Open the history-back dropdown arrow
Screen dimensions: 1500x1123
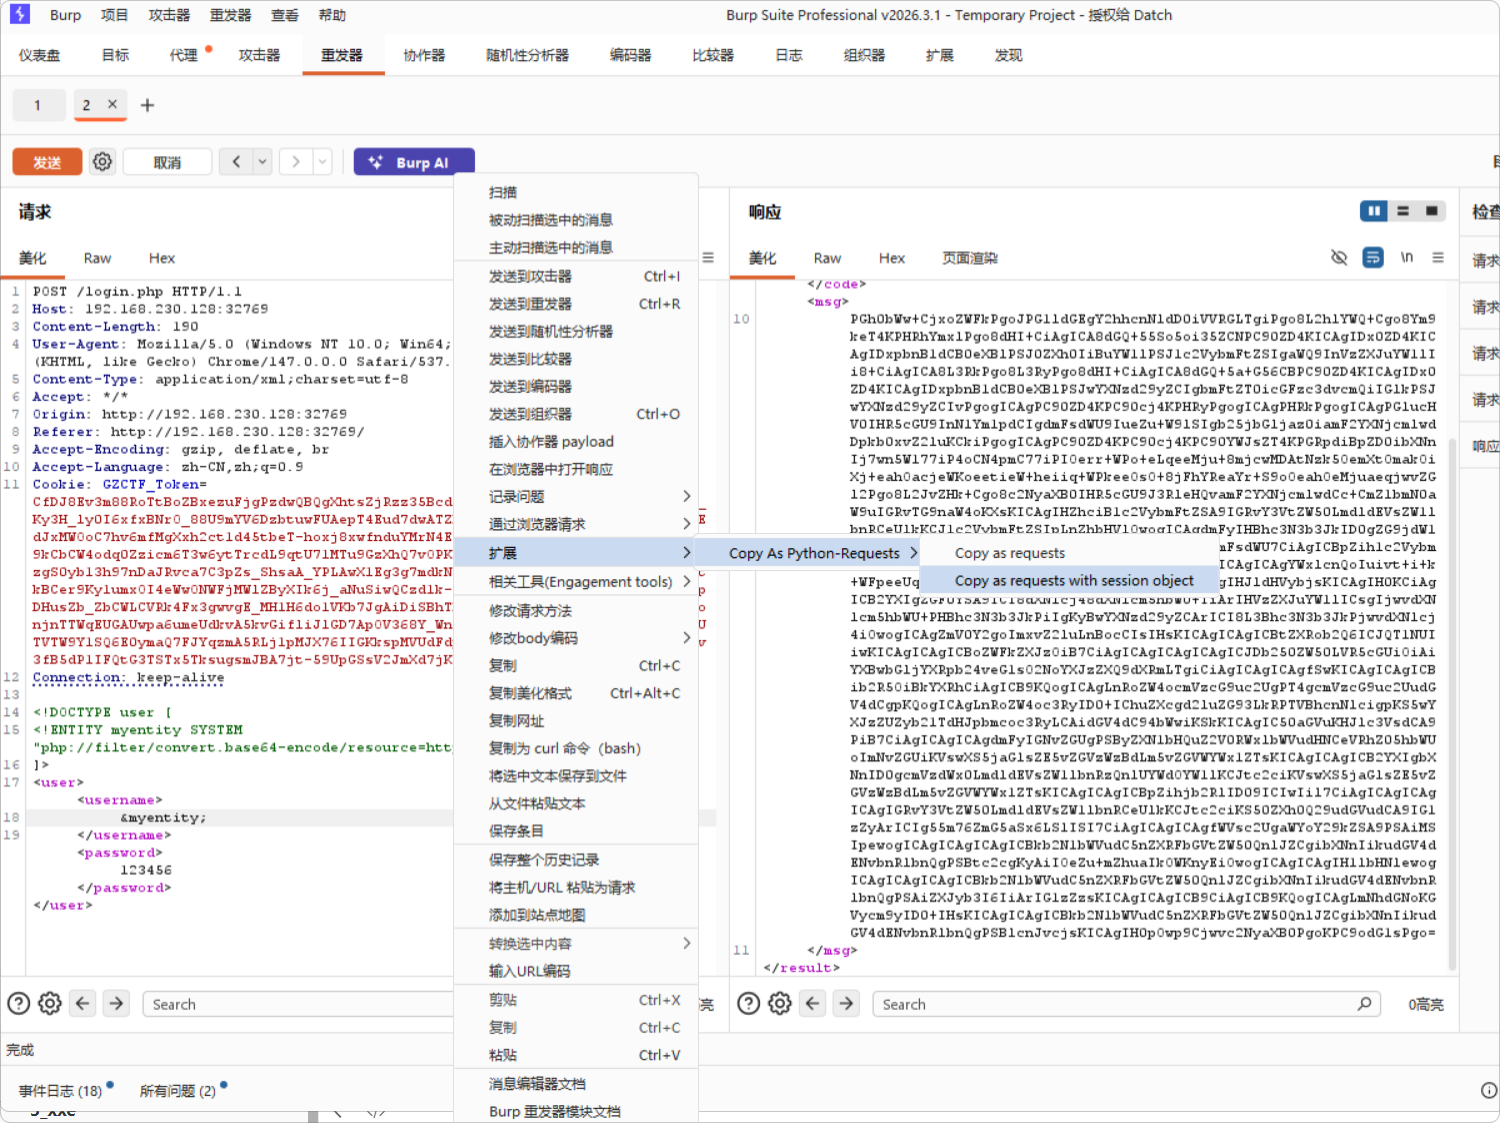(x=262, y=161)
